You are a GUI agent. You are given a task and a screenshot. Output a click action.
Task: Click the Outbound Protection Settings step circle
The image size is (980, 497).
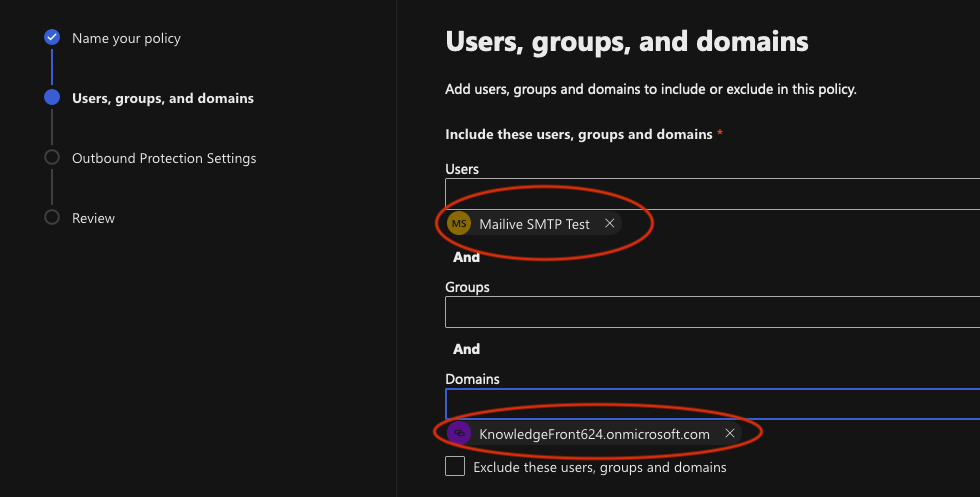click(52, 157)
